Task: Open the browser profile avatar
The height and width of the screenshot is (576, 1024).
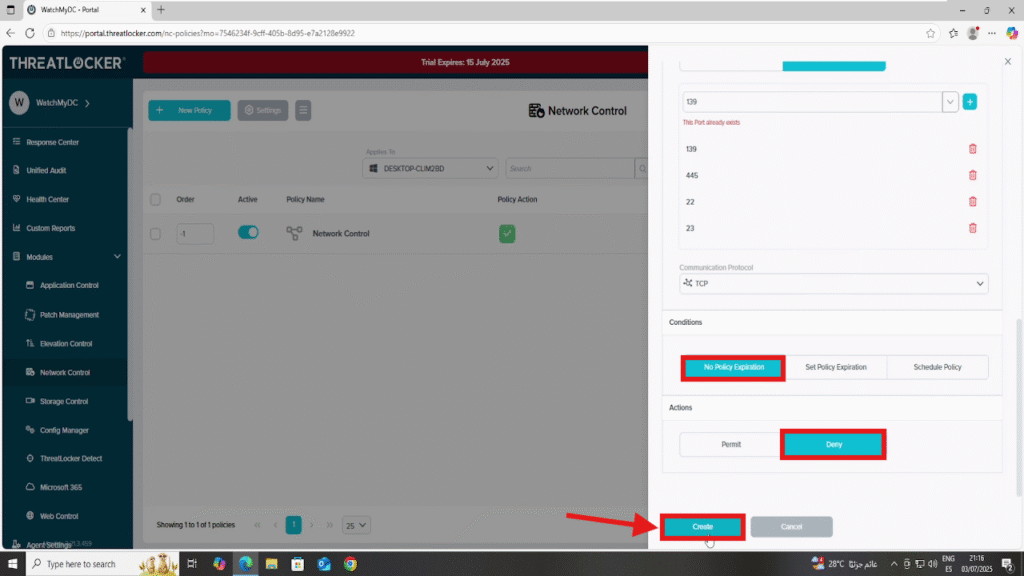Action: tap(973, 33)
